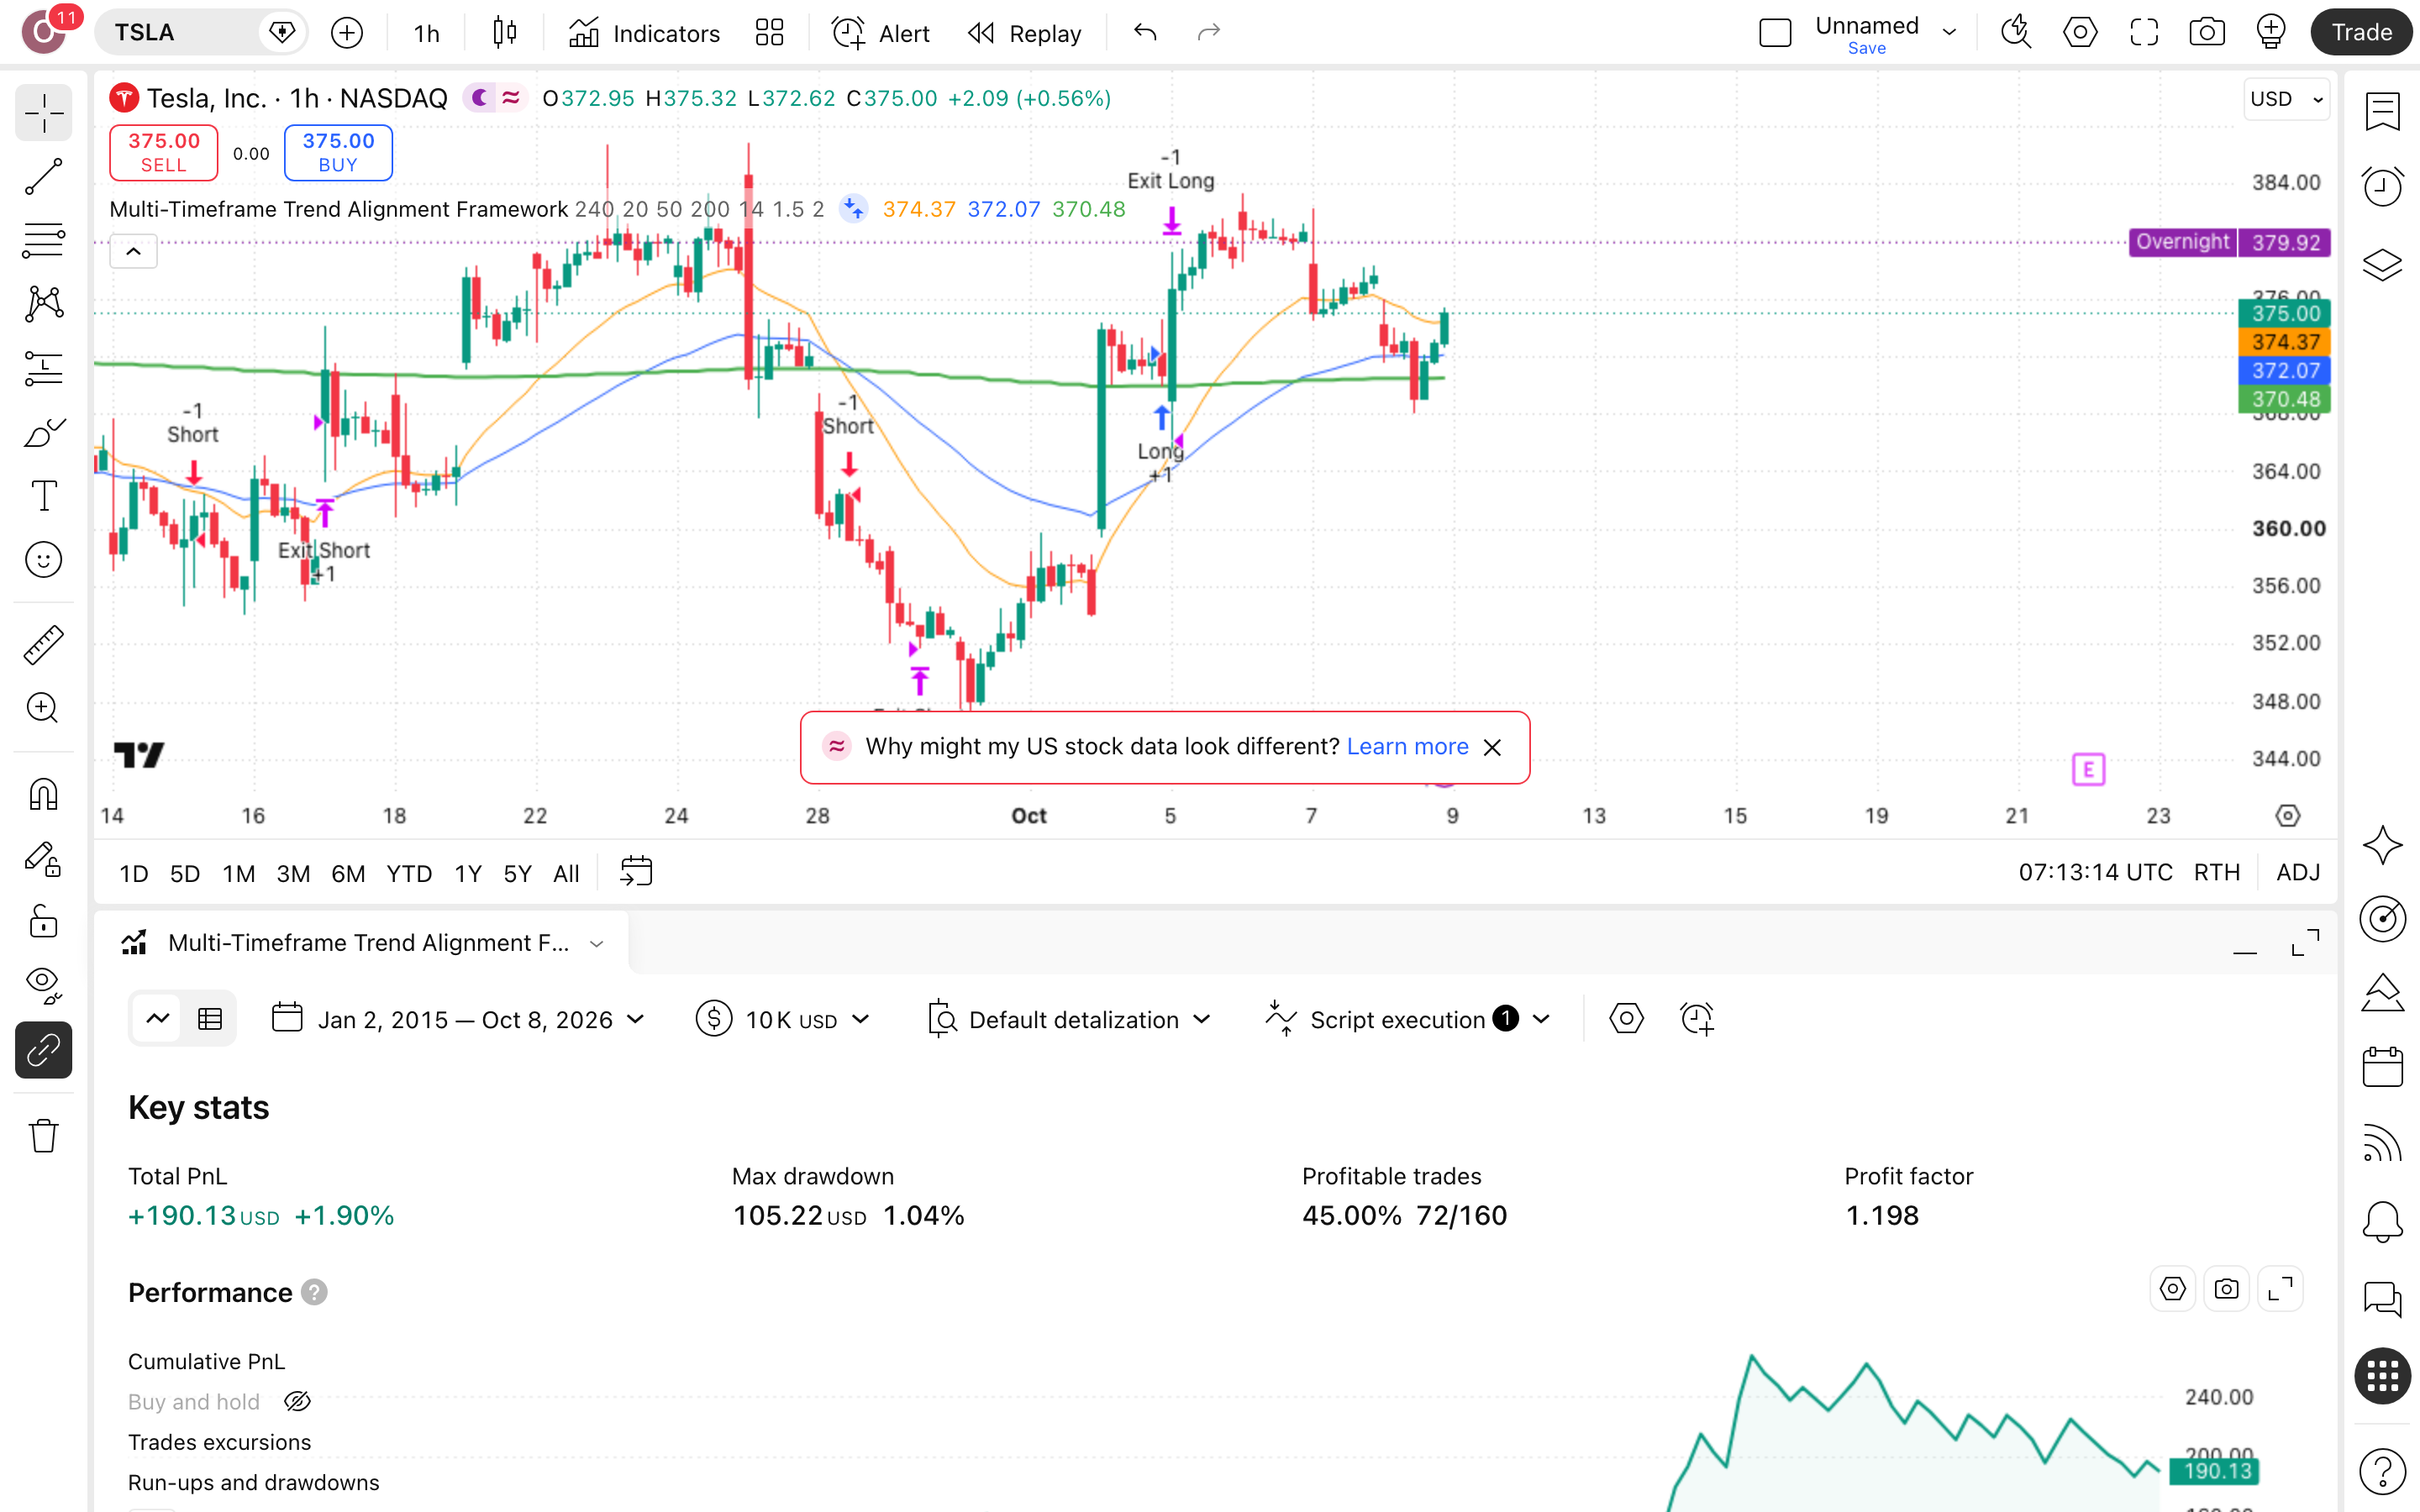
Task: Collapse the indicator legend arrow
Action: pyautogui.click(x=133, y=251)
